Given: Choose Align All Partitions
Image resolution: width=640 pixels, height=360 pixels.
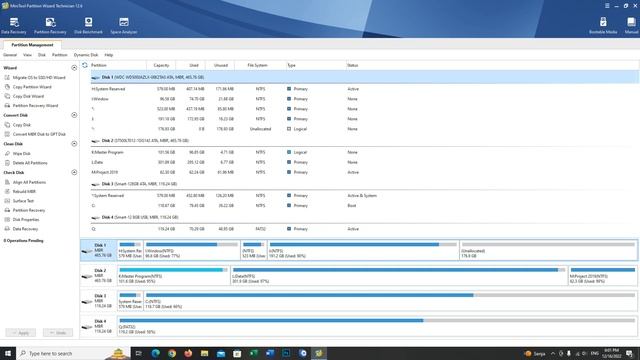Looking at the screenshot, I should pyautogui.click(x=25, y=182).
